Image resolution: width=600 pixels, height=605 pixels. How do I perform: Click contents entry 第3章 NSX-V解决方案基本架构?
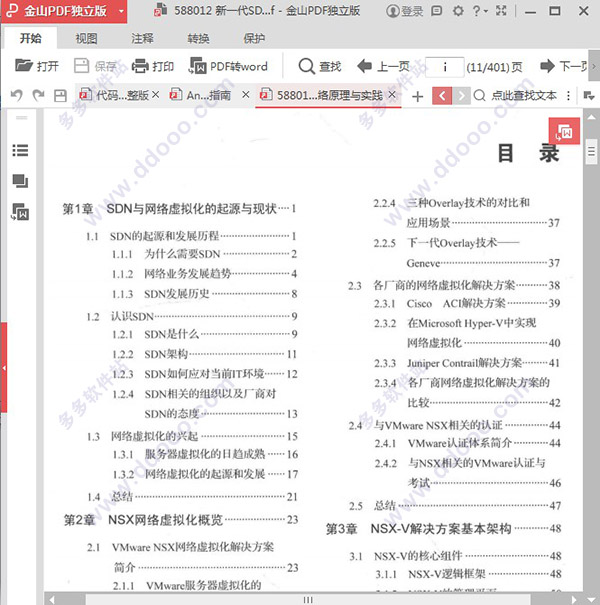[443, 529]
